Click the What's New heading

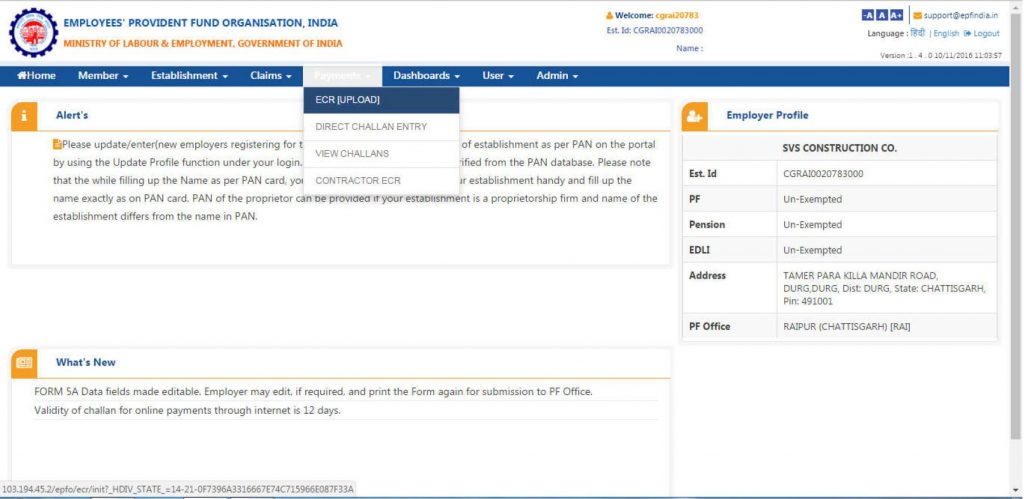coord(86,362)
